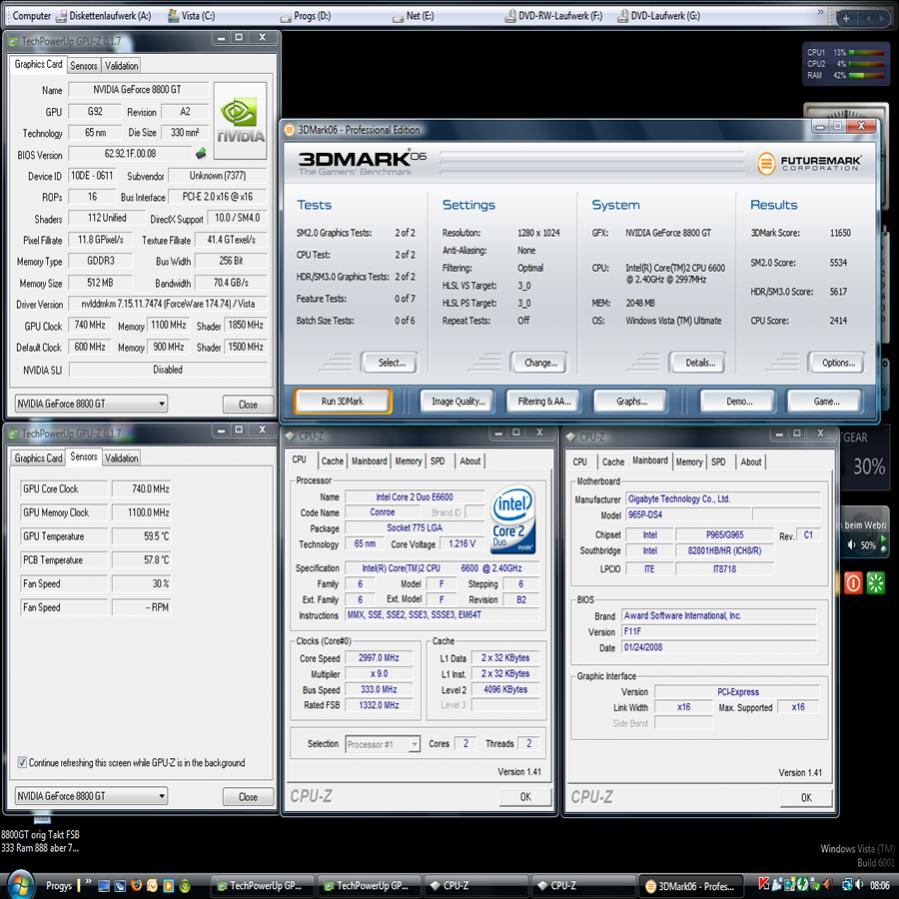Click the 3DMark06 taskbar button

pyautogui.click(x=691, y=886)
